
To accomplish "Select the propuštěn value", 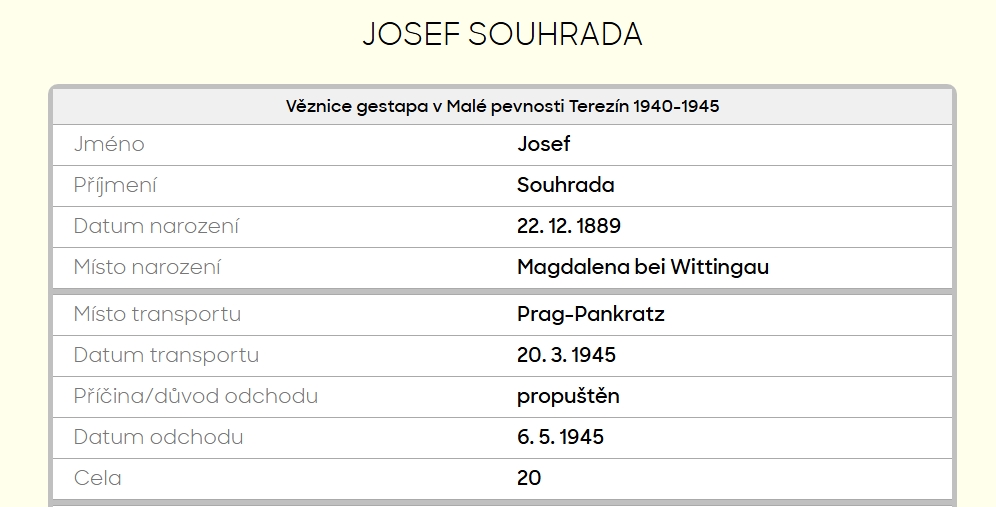I will 568,396.
